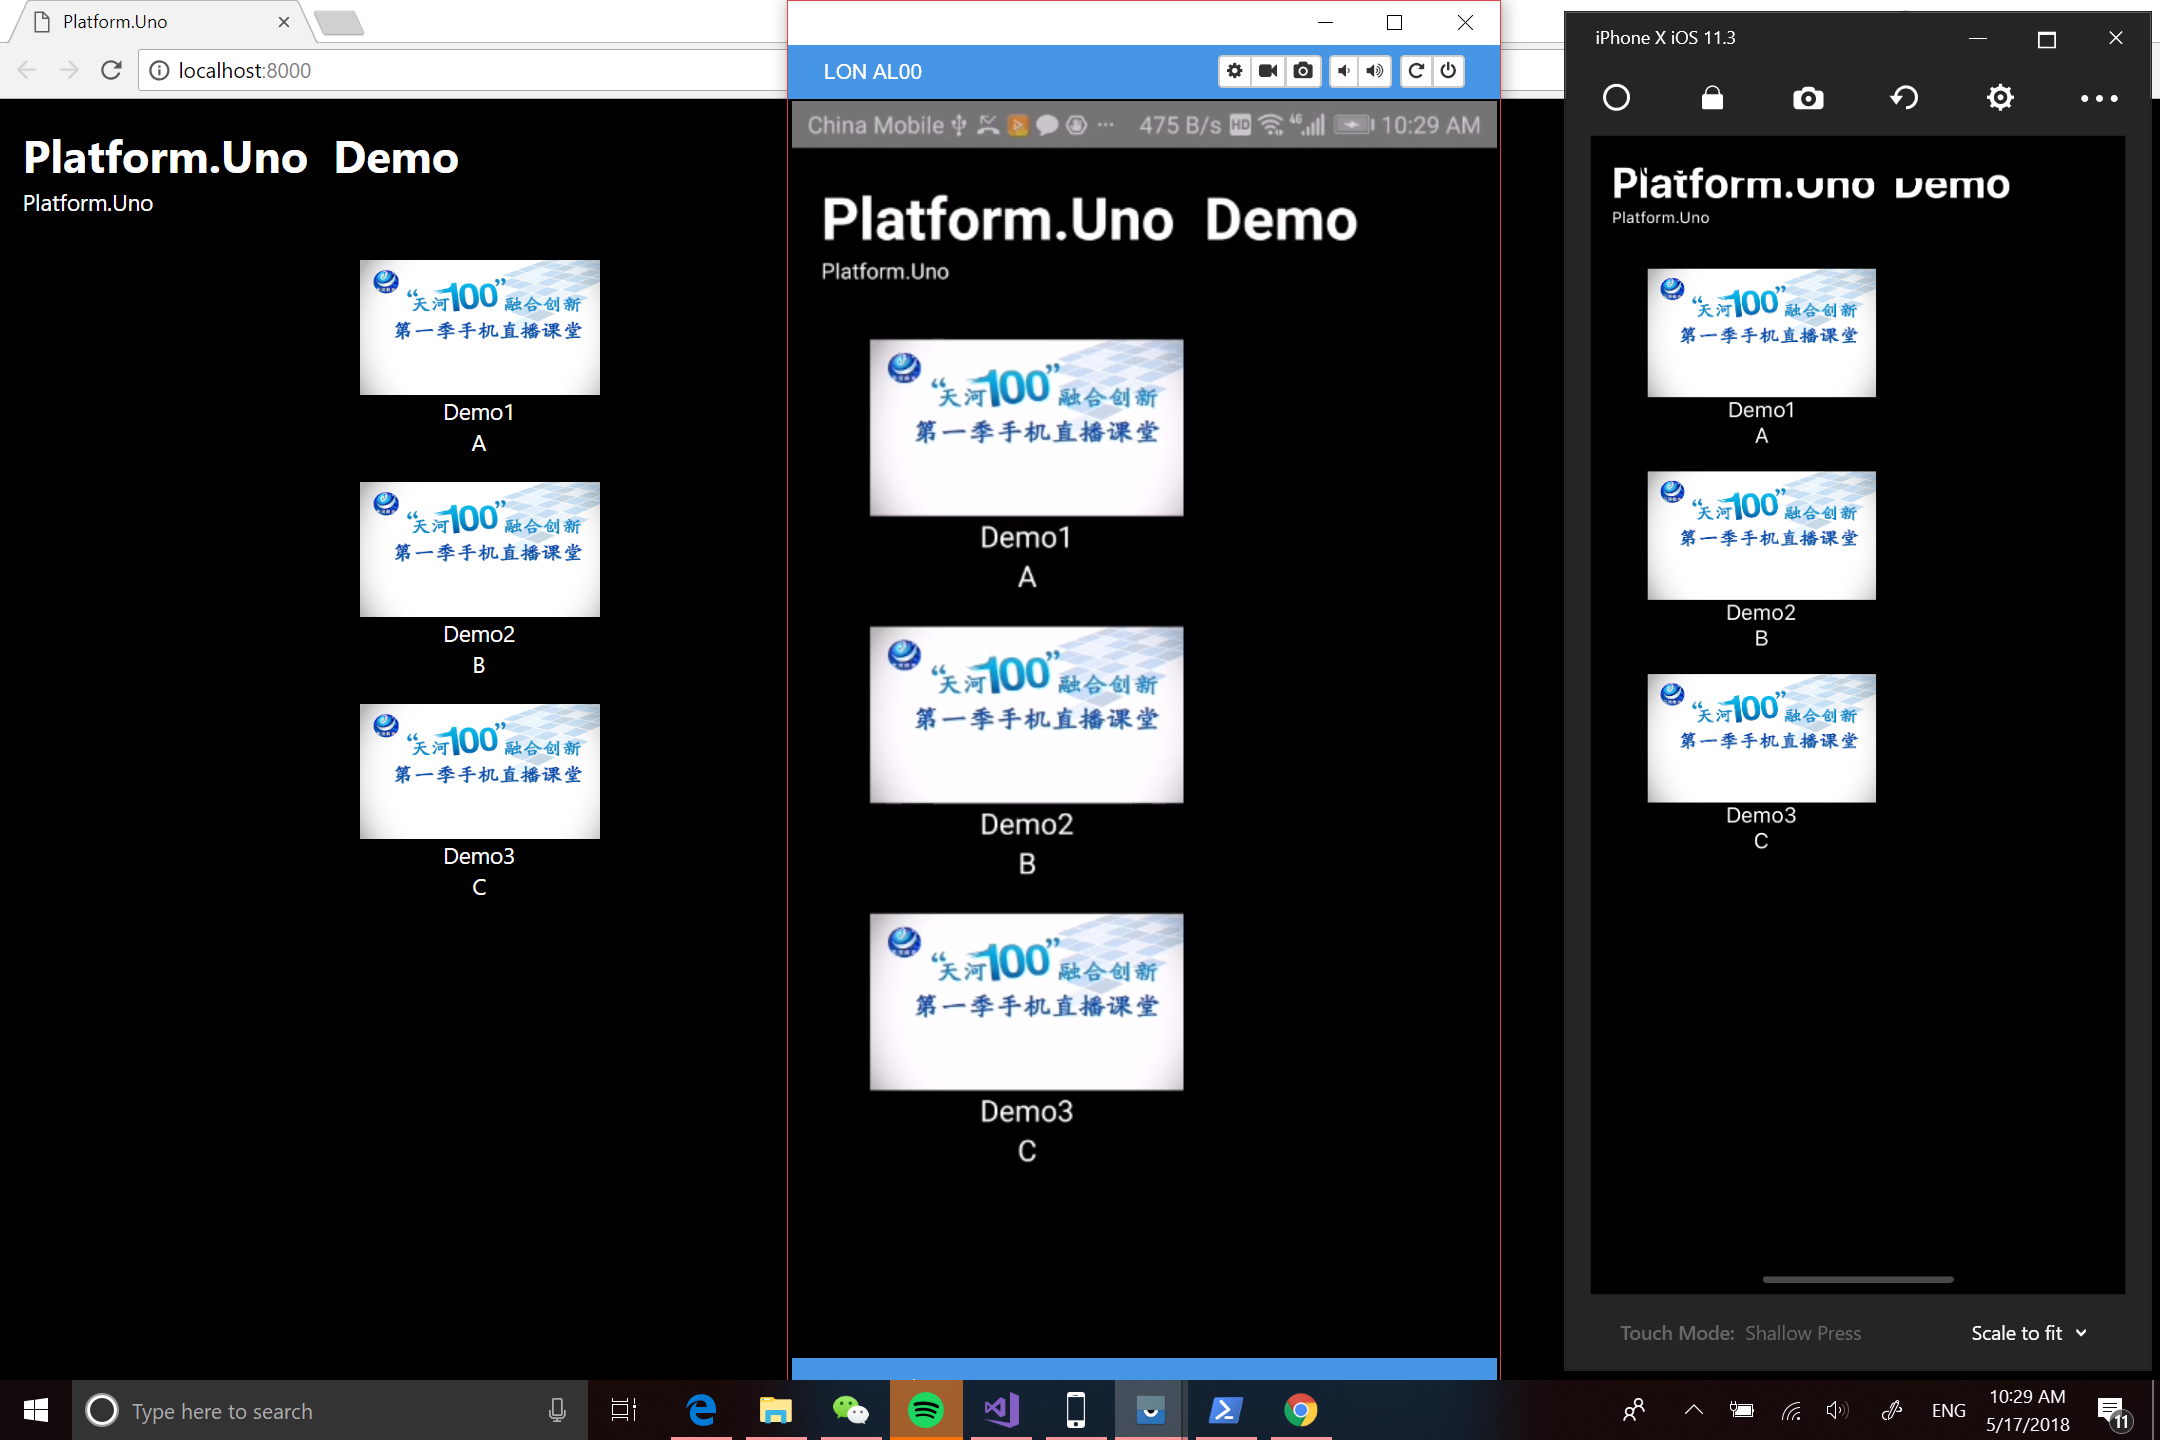This screenshot has width=2160, height=1440.
Task: Toggle the power button in Android emulator
Action: [x=1446, y=71]
